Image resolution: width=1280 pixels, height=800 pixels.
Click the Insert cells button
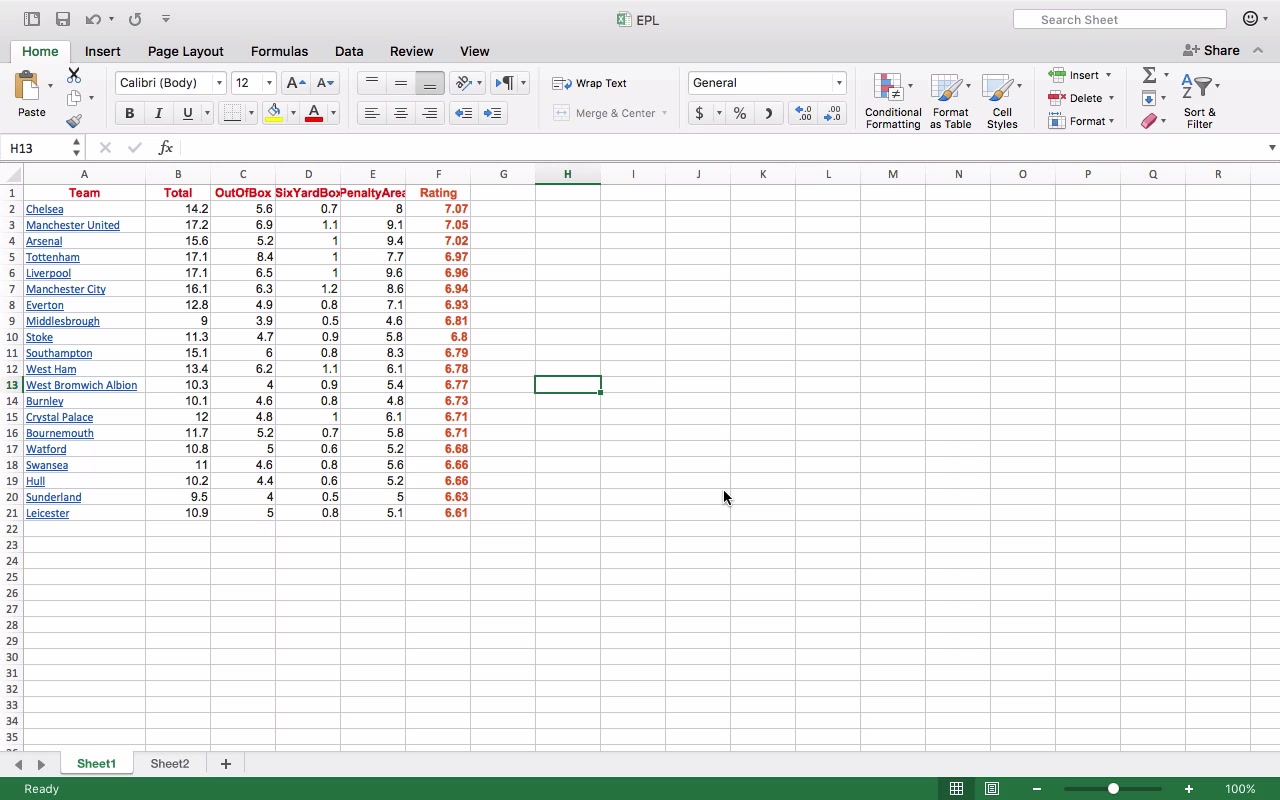pos(1080,75)
